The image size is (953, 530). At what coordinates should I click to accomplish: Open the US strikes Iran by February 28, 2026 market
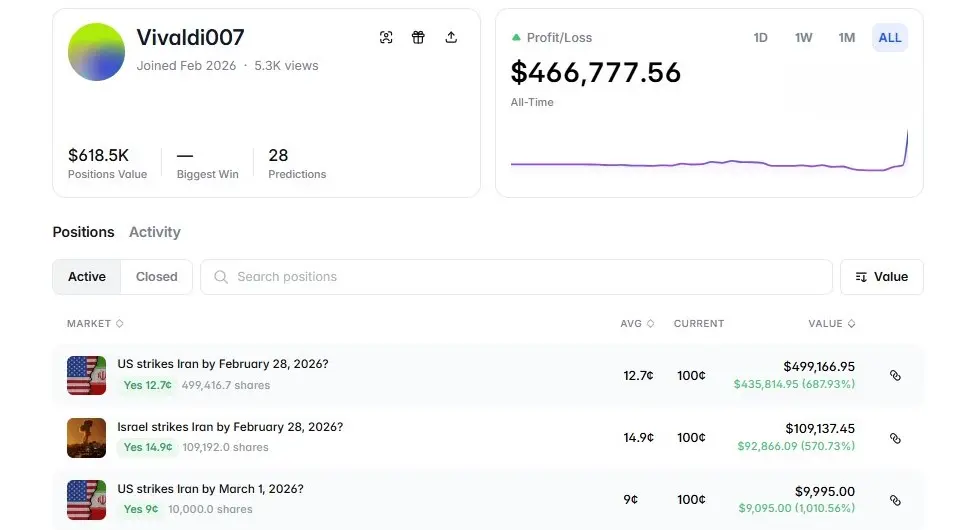(x=222, y=364)
